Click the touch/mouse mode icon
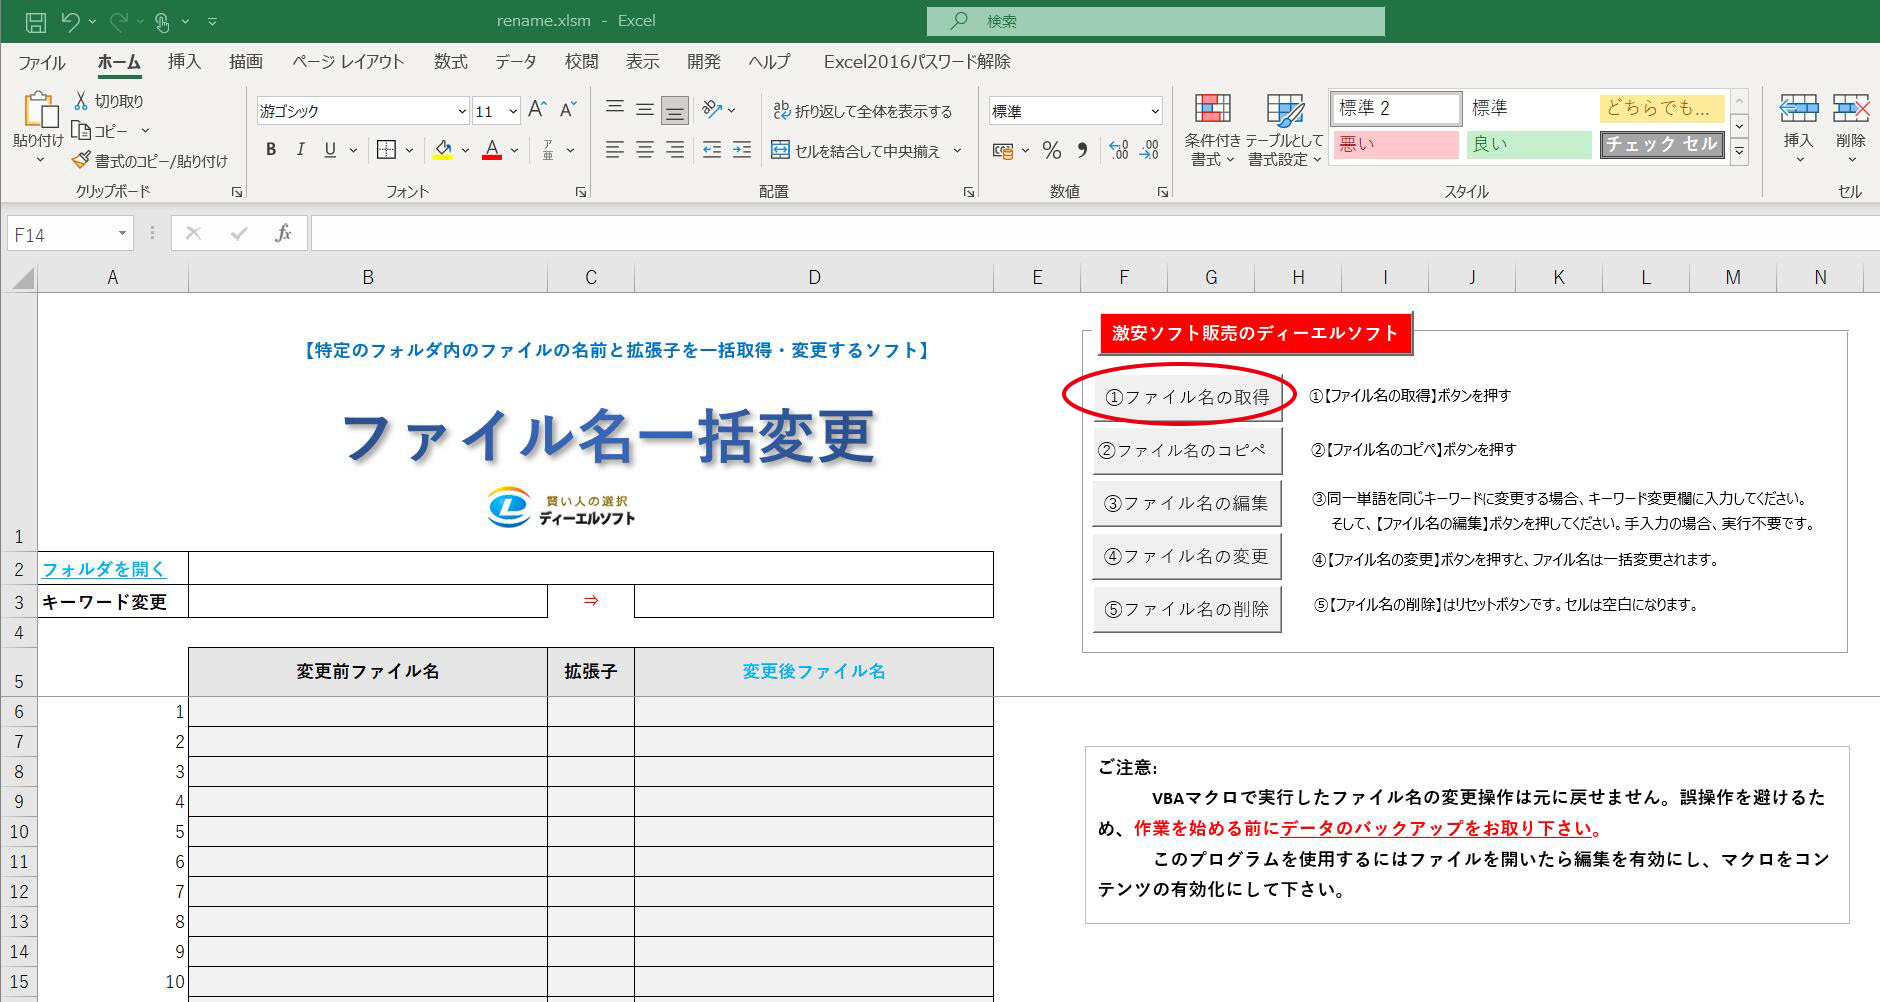This screenshot has height=1002, width=1880. tap(162, 21)
